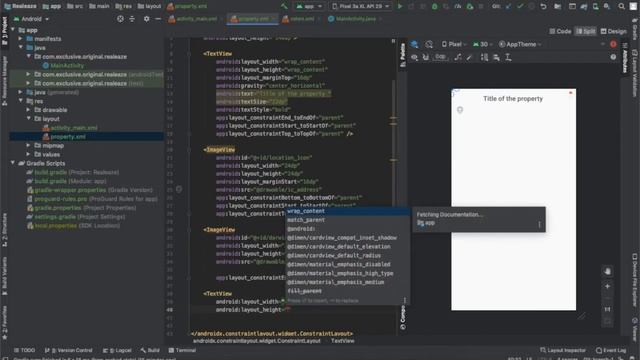The width and height of the screenshot is (640, 360).
Task: Expand the manifests folder arrow
Action: click(x=20, y=39)
